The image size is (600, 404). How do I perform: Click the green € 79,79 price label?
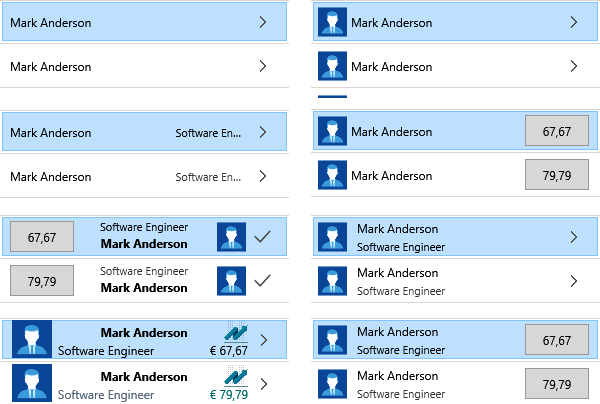(228, 394)
